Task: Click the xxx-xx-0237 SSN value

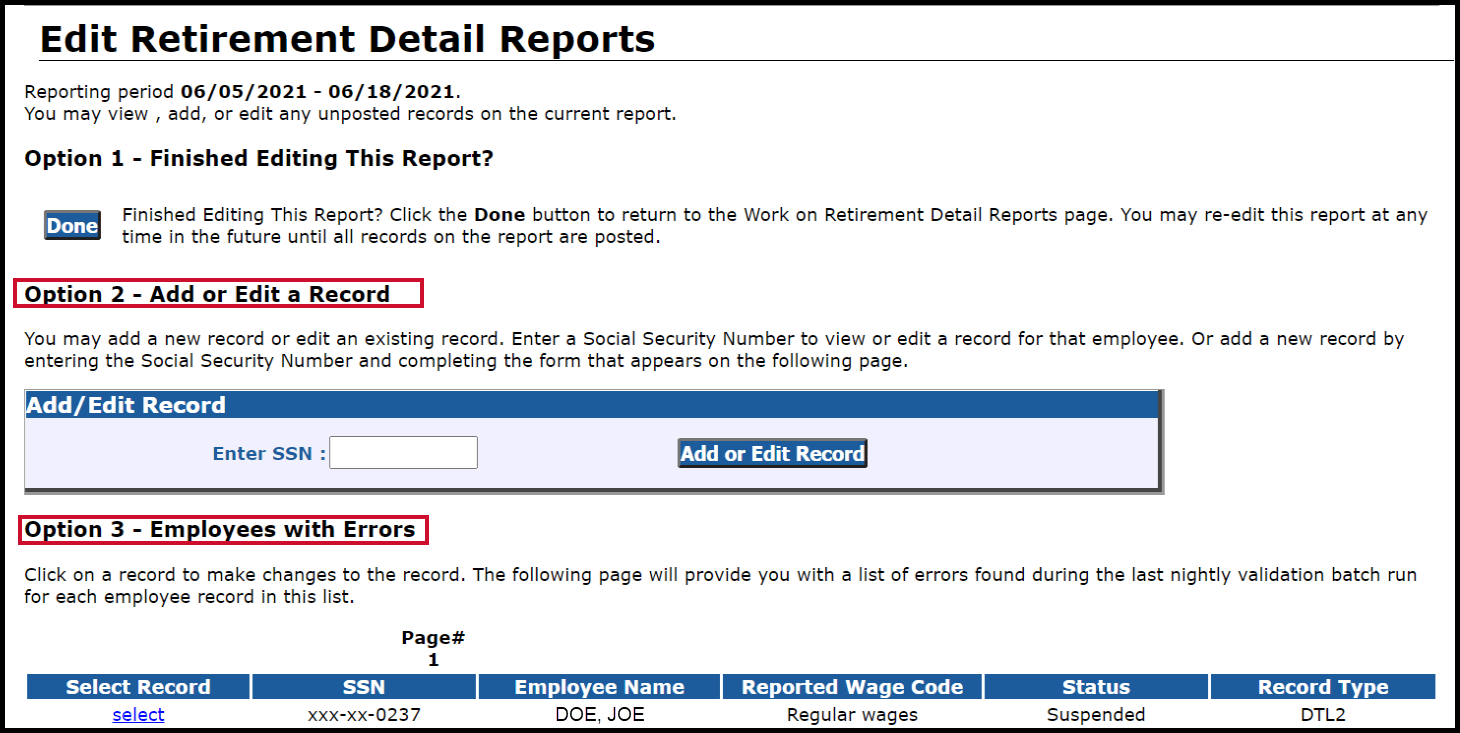Action: coord(364,714)
